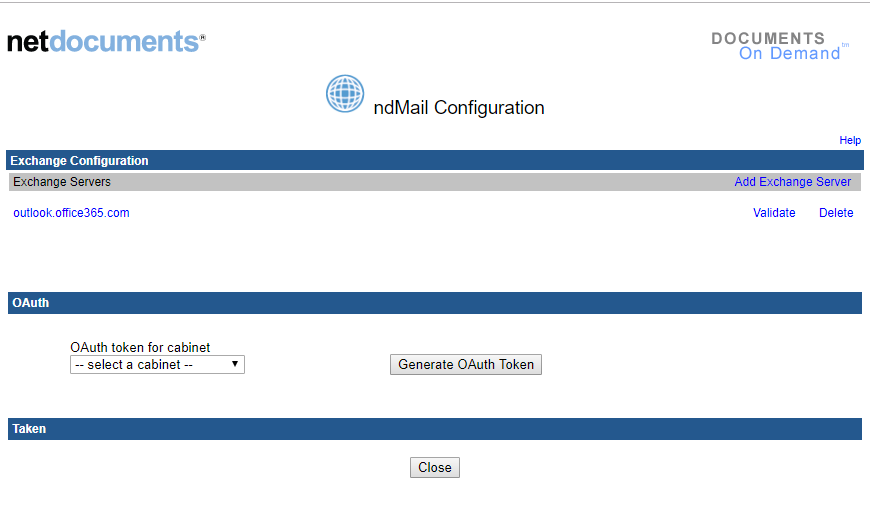Viewport: 870px width, 510px height.
Task: Add a new Exchange Server
Action: 792,182
